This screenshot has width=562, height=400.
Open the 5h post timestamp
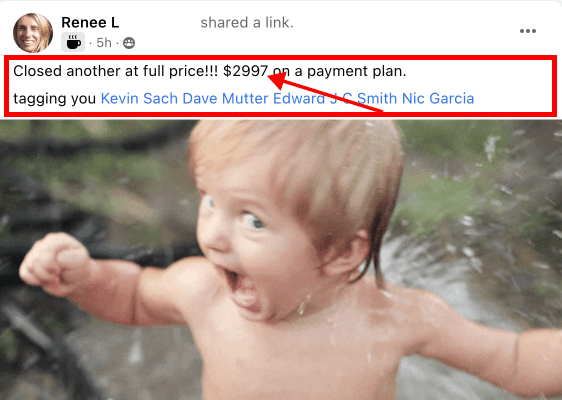(x=104, y=43)
